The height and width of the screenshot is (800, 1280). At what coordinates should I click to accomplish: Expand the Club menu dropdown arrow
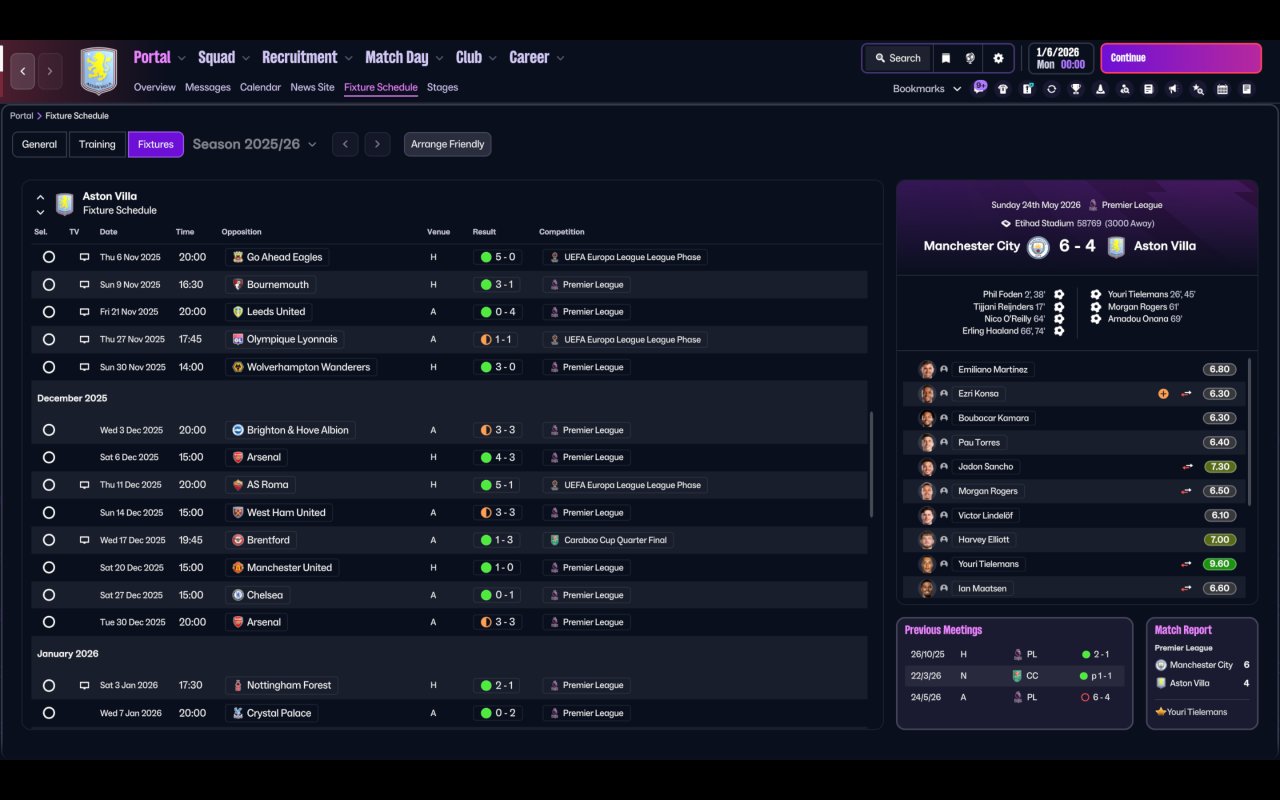click(492, 58)
